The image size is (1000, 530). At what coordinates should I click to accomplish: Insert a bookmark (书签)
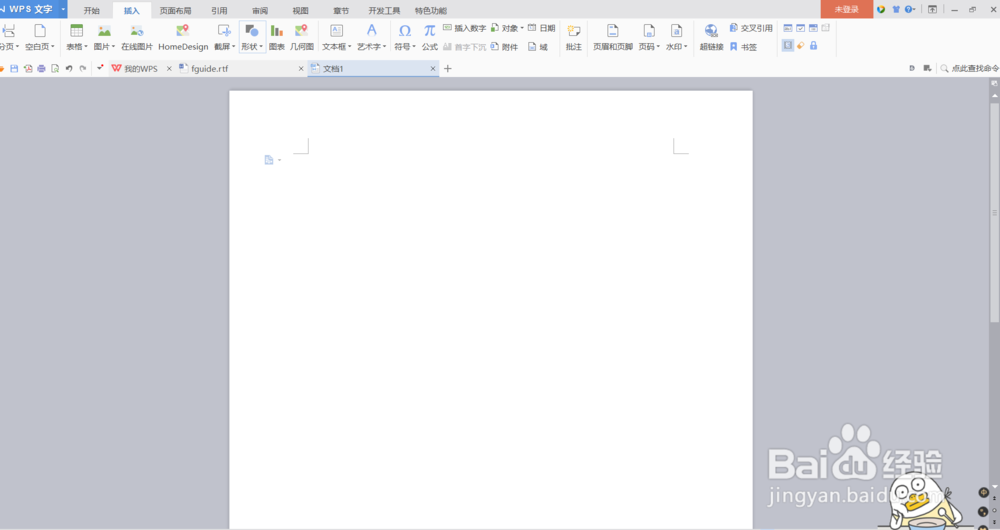pyautogui.click(x=743, y=47)
